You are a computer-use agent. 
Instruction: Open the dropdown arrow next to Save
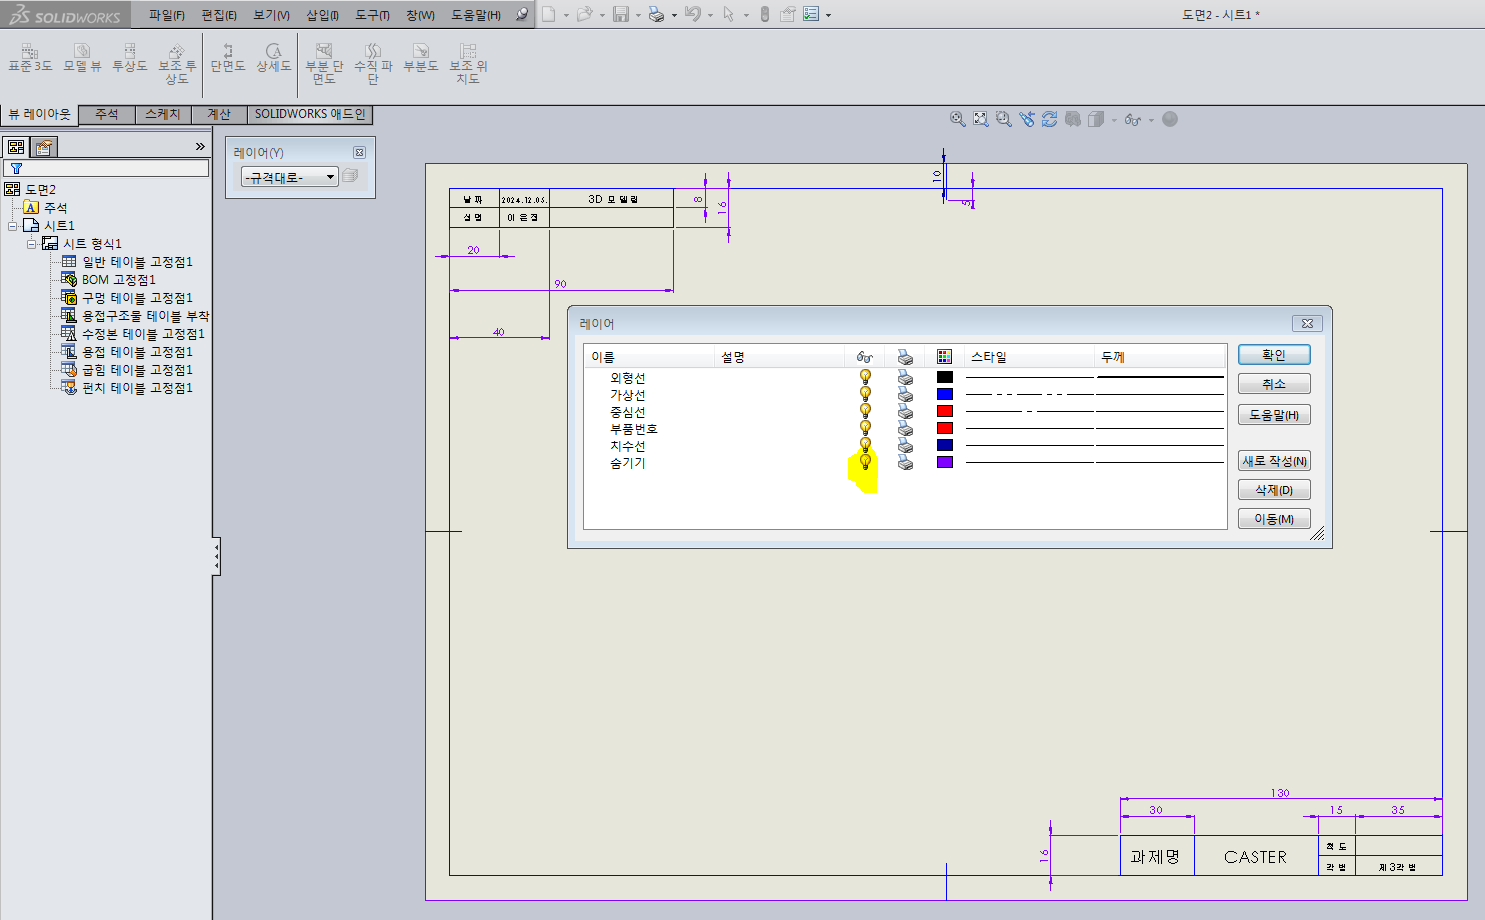coord(638,15)
